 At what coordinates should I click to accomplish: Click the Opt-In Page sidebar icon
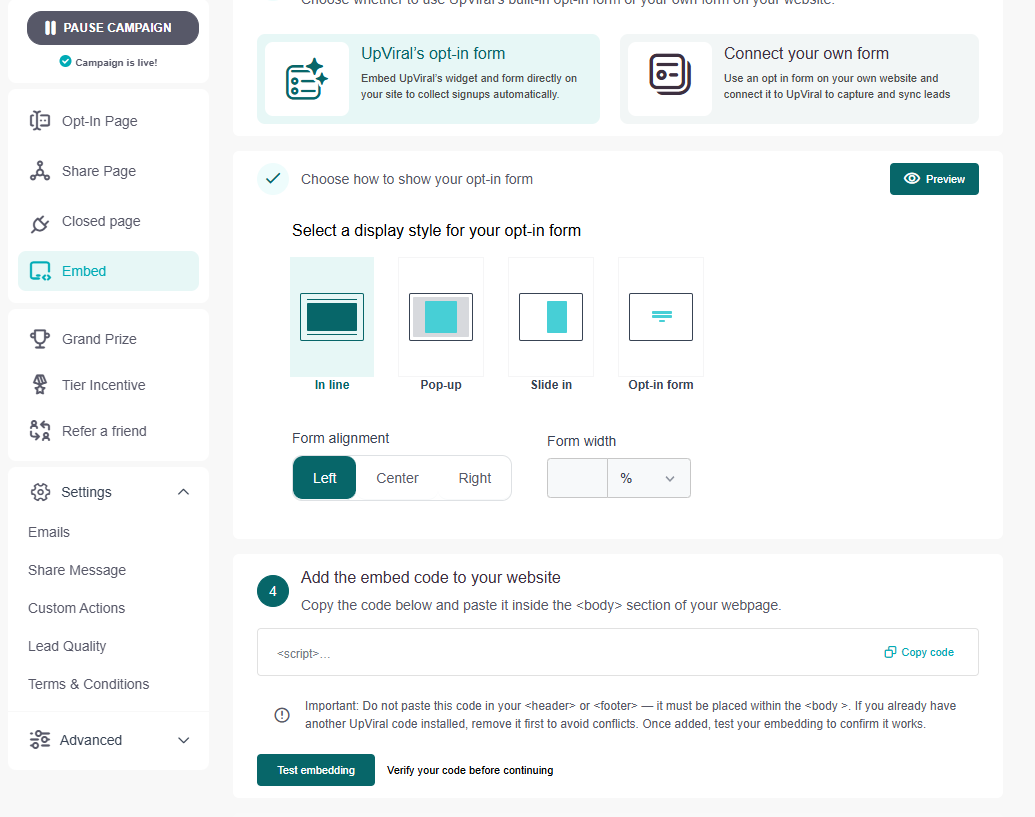(x=40, y=121)
